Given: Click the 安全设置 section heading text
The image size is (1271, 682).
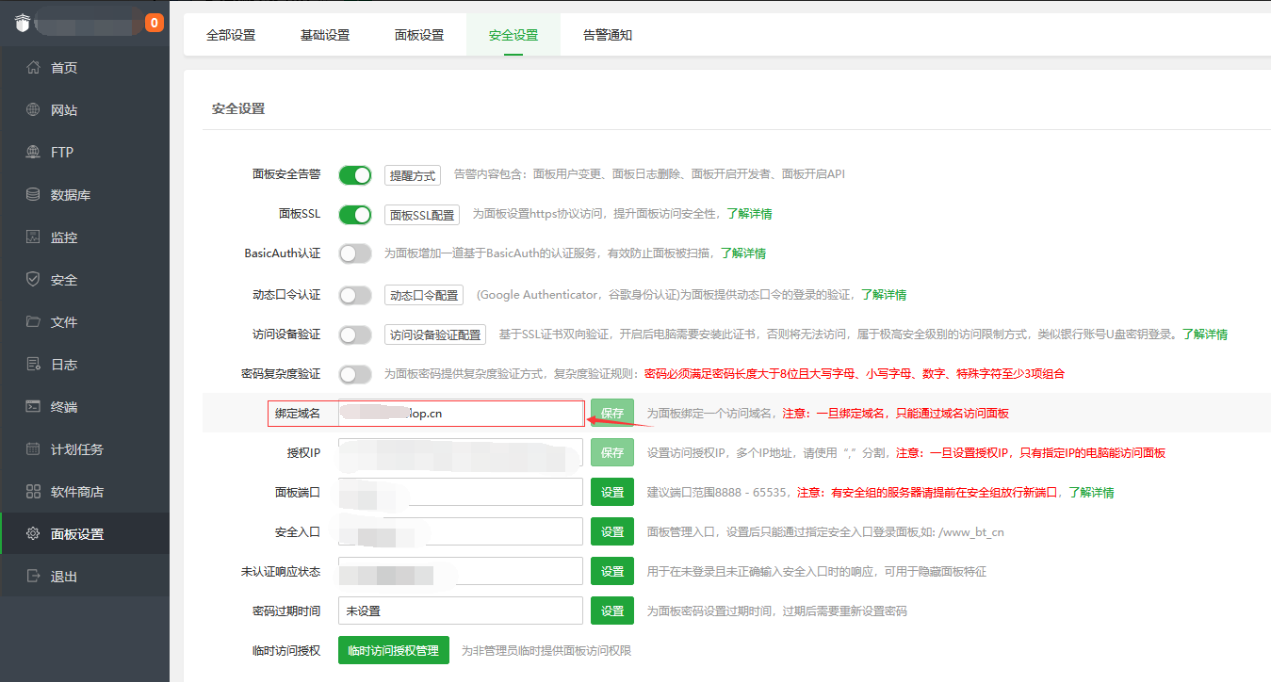Looking at the screenshot, I should (x=238, y=108).
